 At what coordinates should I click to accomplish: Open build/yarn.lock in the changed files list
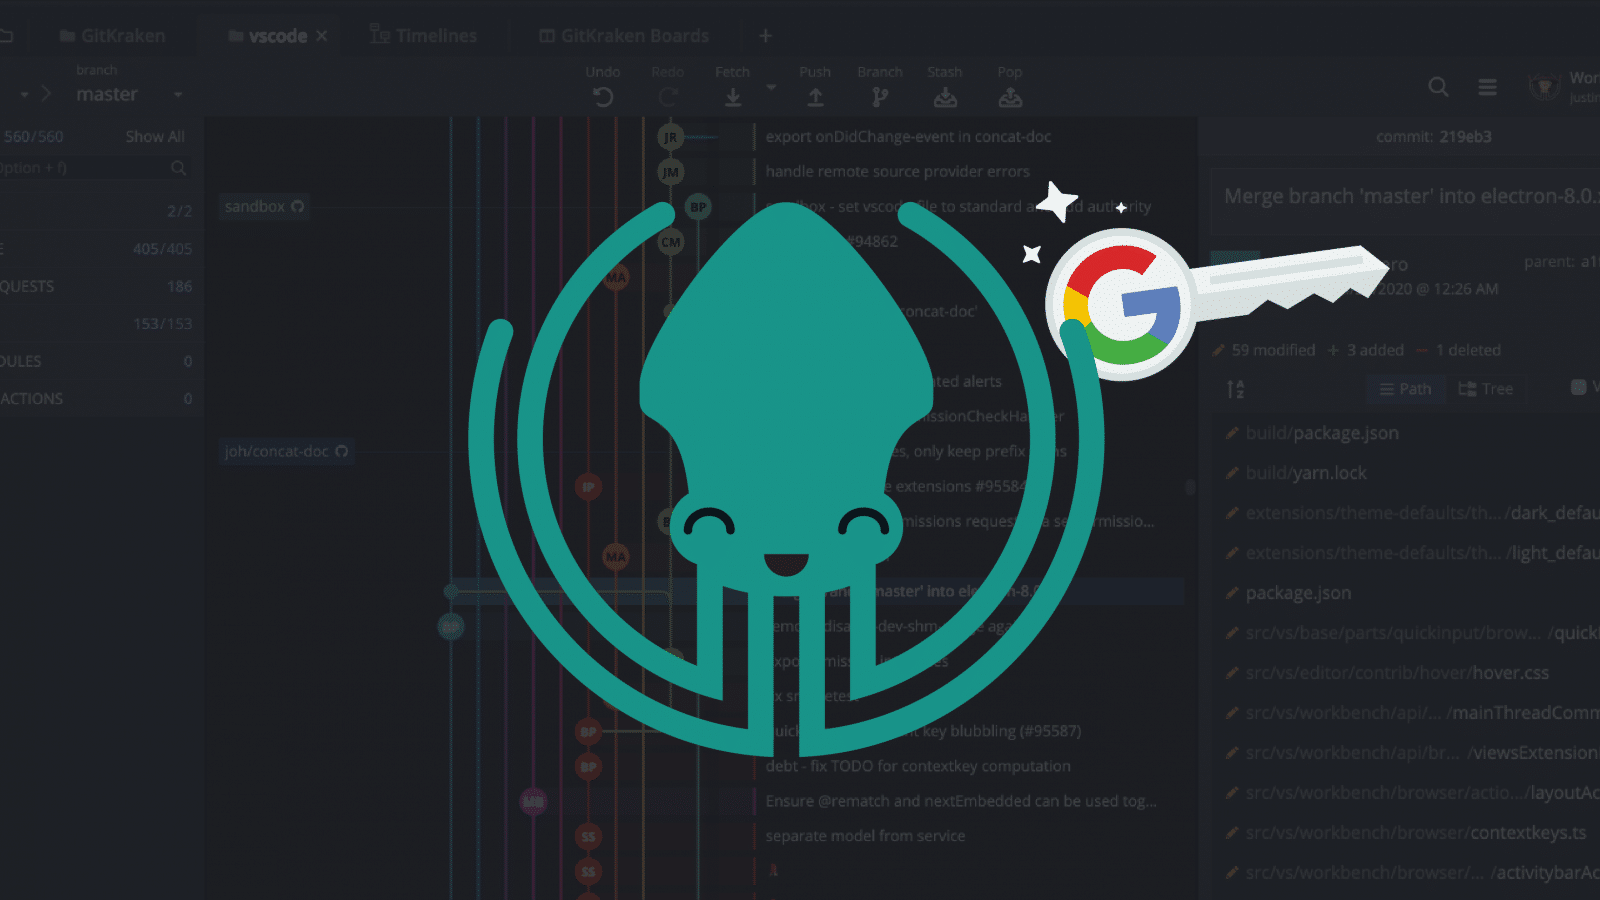coord(1306,473)
